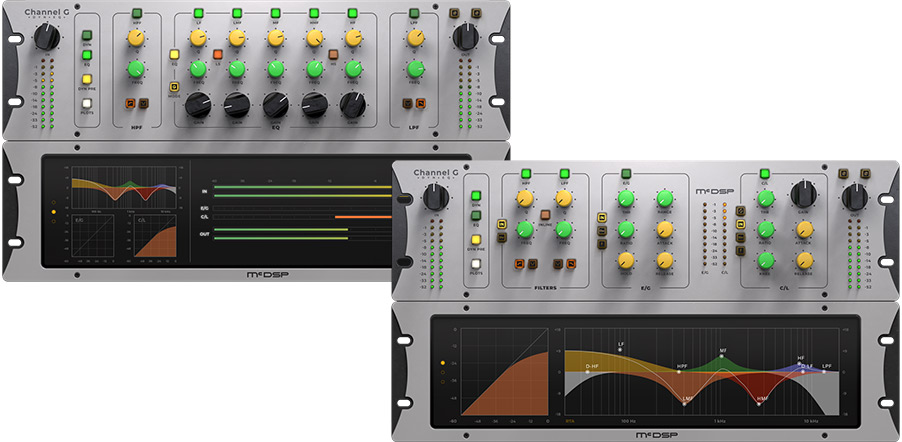
Task: Select filled yellow display-mode dot on dynamics display
Action: (442, 363)
